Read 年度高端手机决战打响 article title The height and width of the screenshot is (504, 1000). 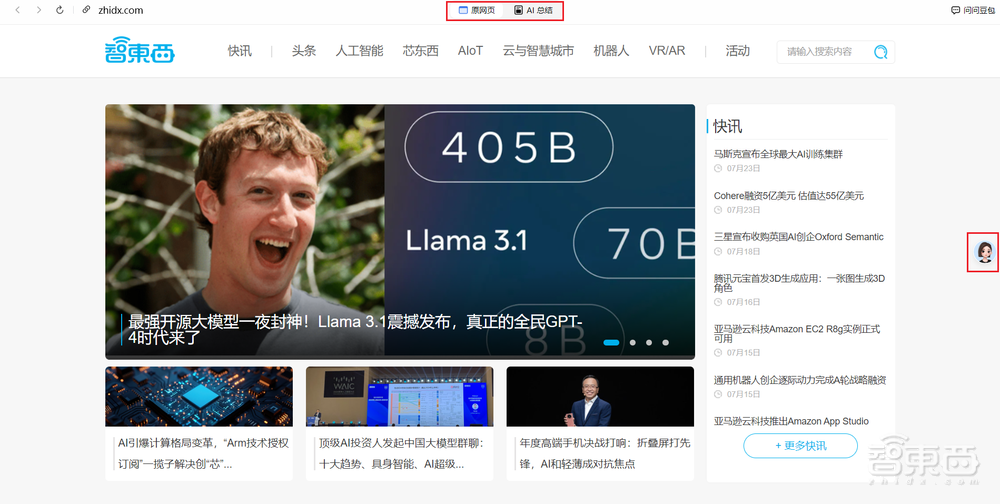(605, 454)
